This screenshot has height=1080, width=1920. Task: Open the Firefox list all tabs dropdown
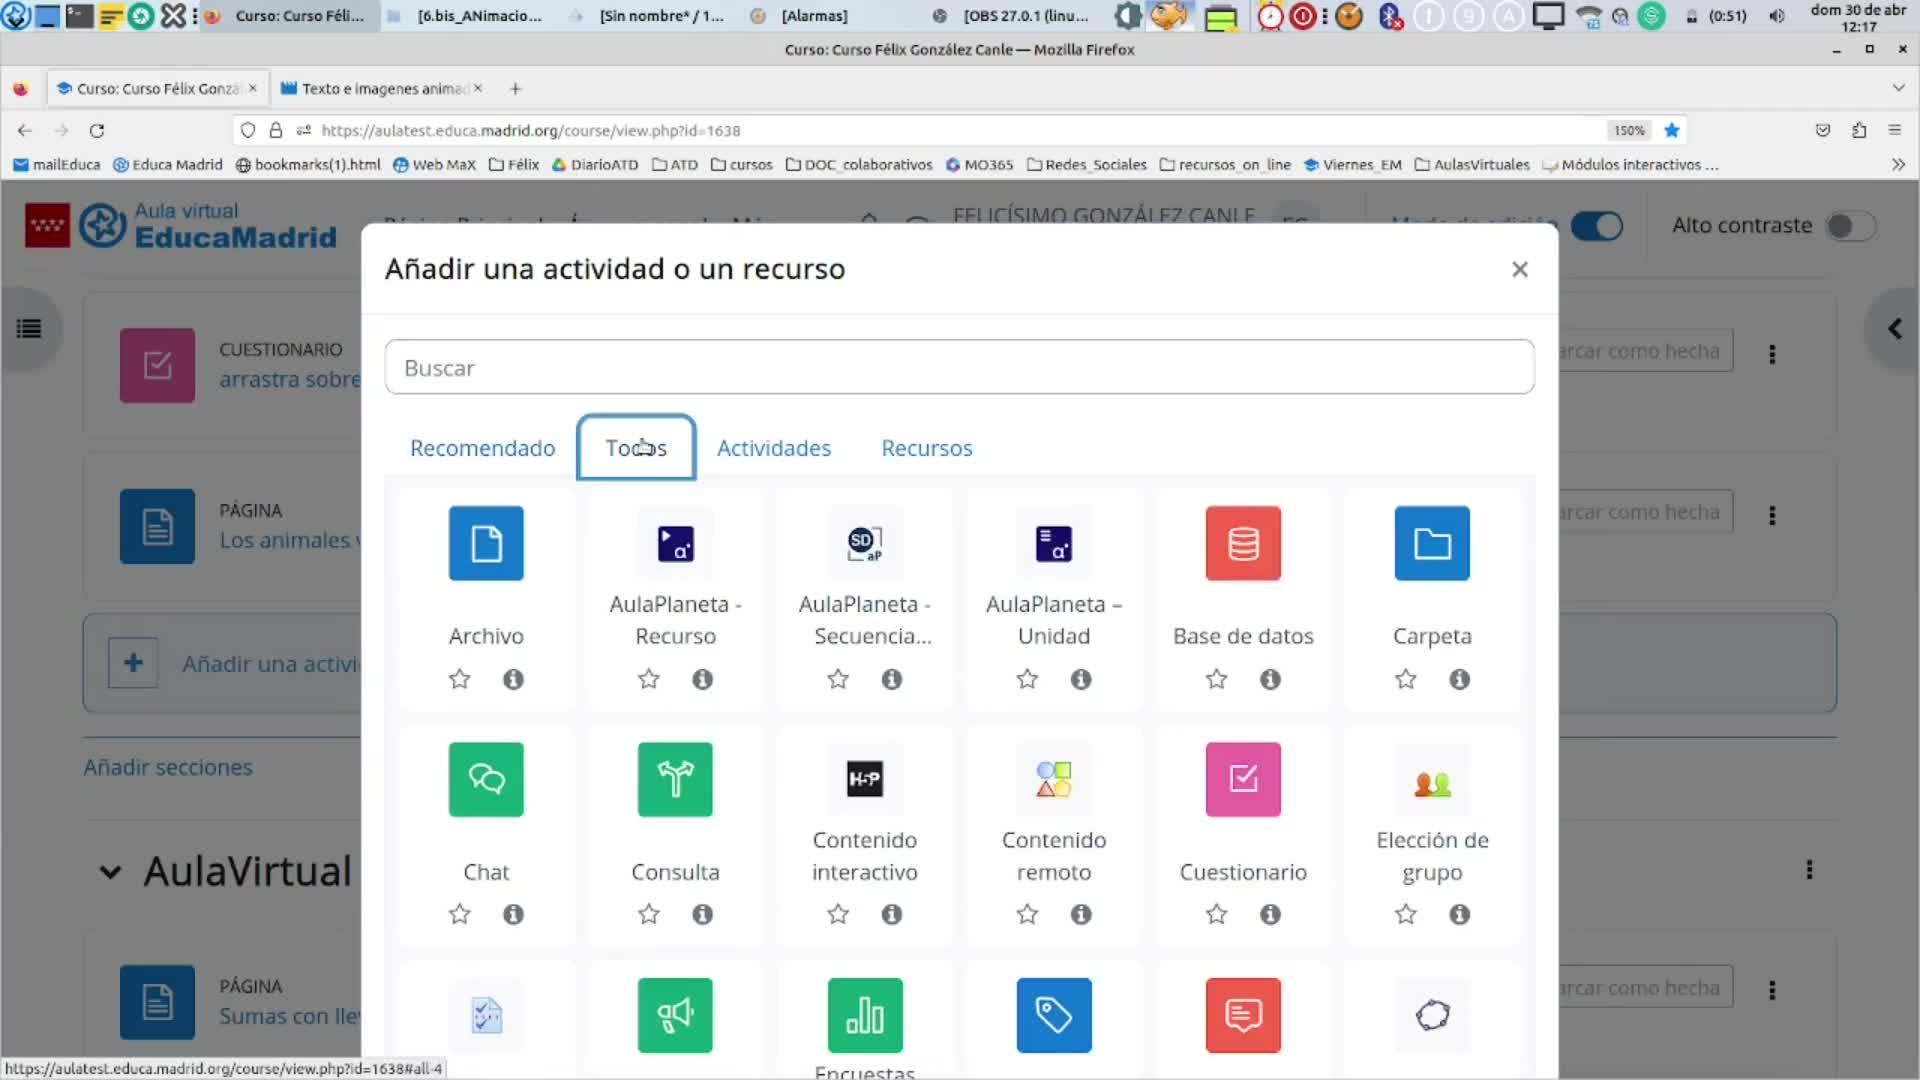1898,88
